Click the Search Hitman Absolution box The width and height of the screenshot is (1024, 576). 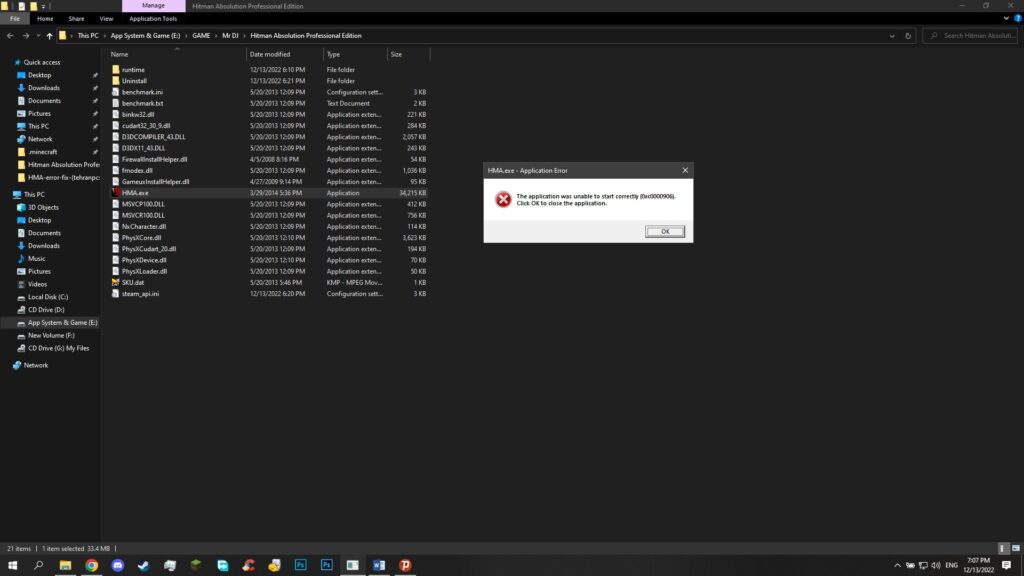[x=975, y=36]
